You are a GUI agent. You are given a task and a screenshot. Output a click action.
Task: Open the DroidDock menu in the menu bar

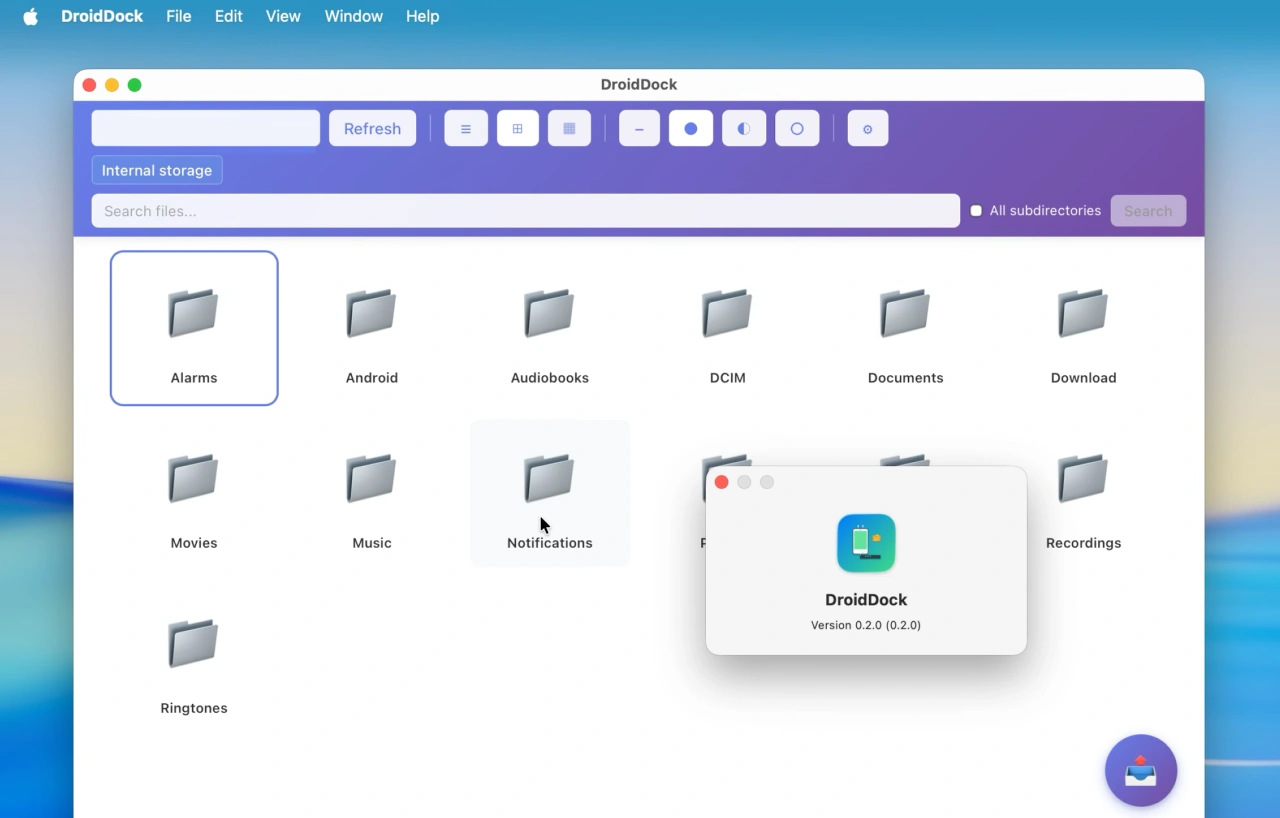click(101, 16)
